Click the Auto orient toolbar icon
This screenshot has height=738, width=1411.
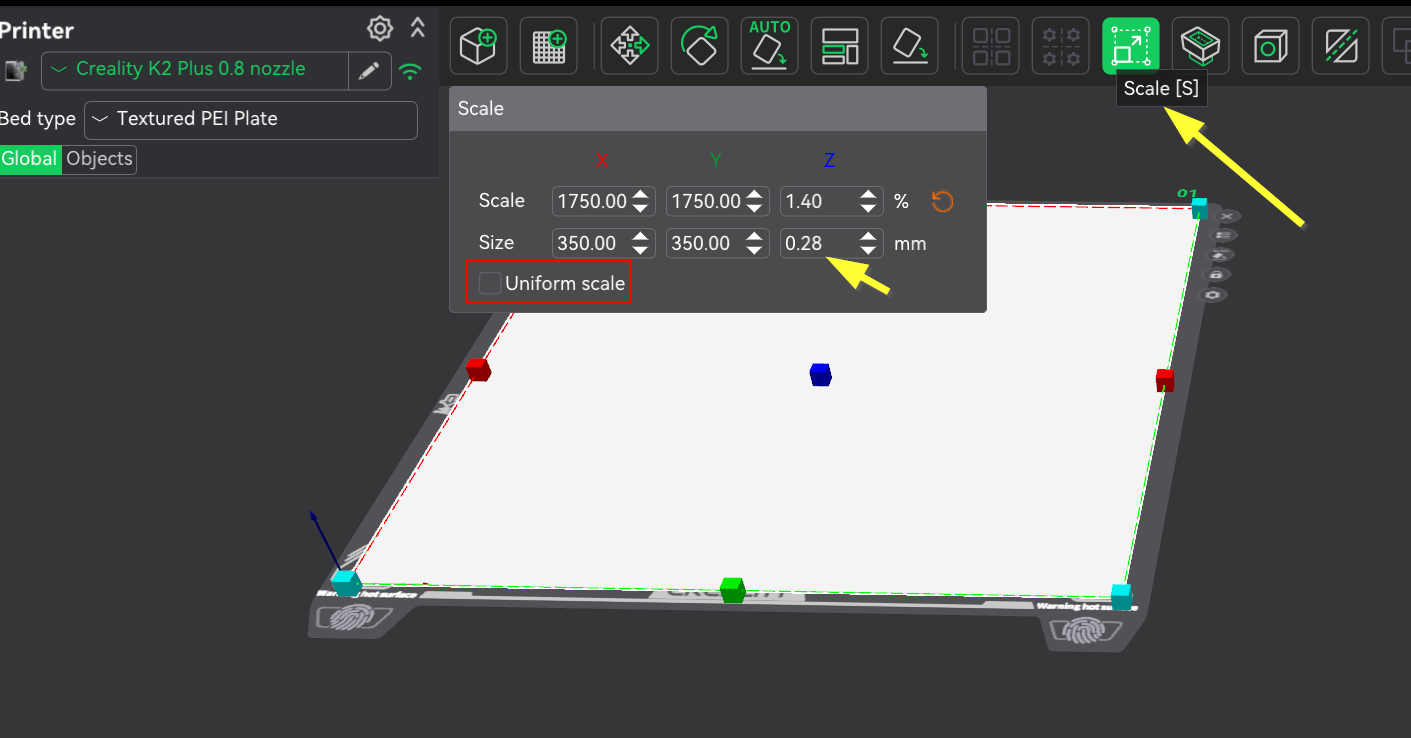point(769,46)
